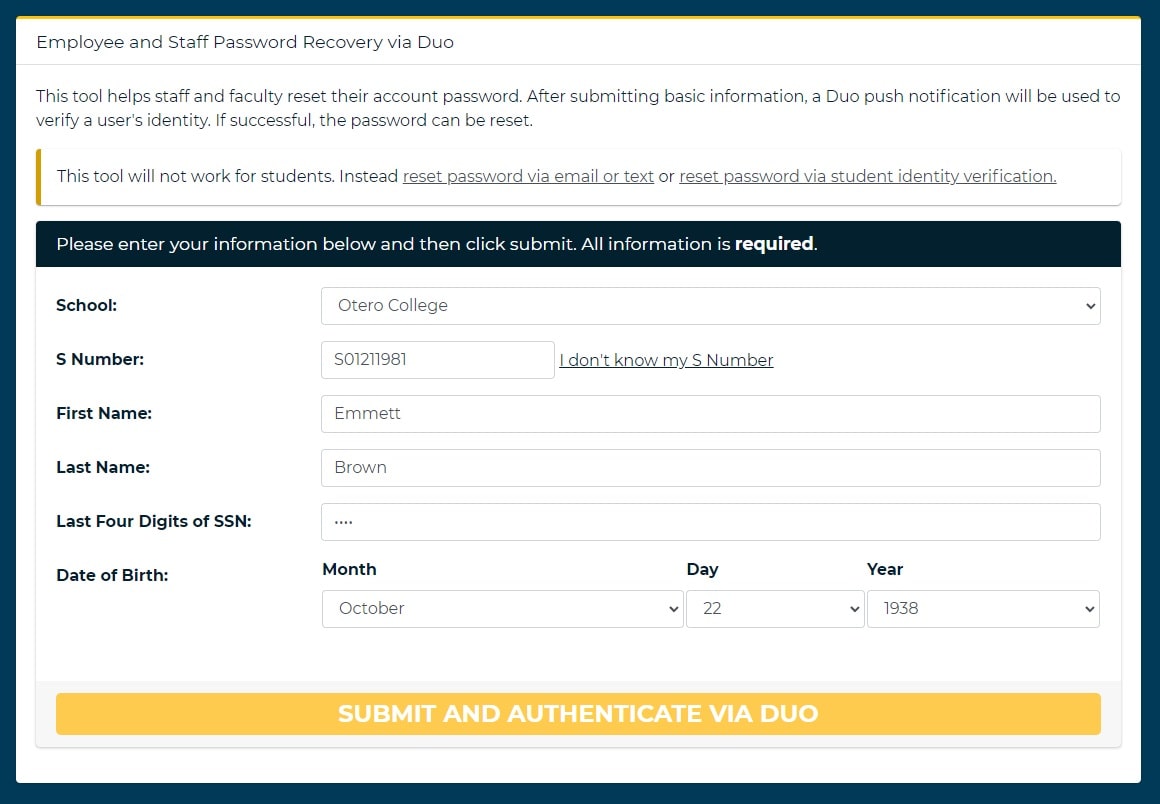This screenshot has height=804, width=1160.
Task: Click the Last Name field containing Brown
Action: pyautogui.click(x=710, y=467)
